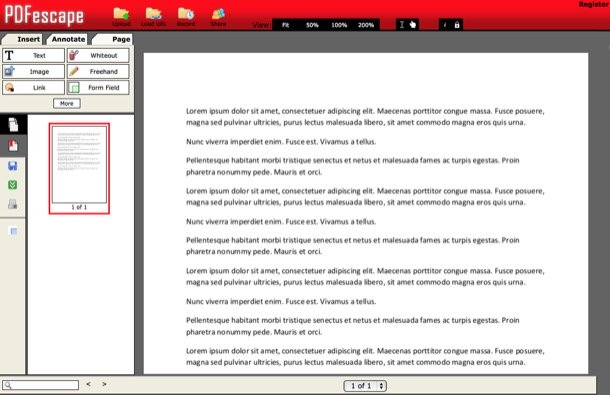The image size is (610, 395).
Task: Show the page thumbnails sidebar icon
Action: (x=13, y=125)
